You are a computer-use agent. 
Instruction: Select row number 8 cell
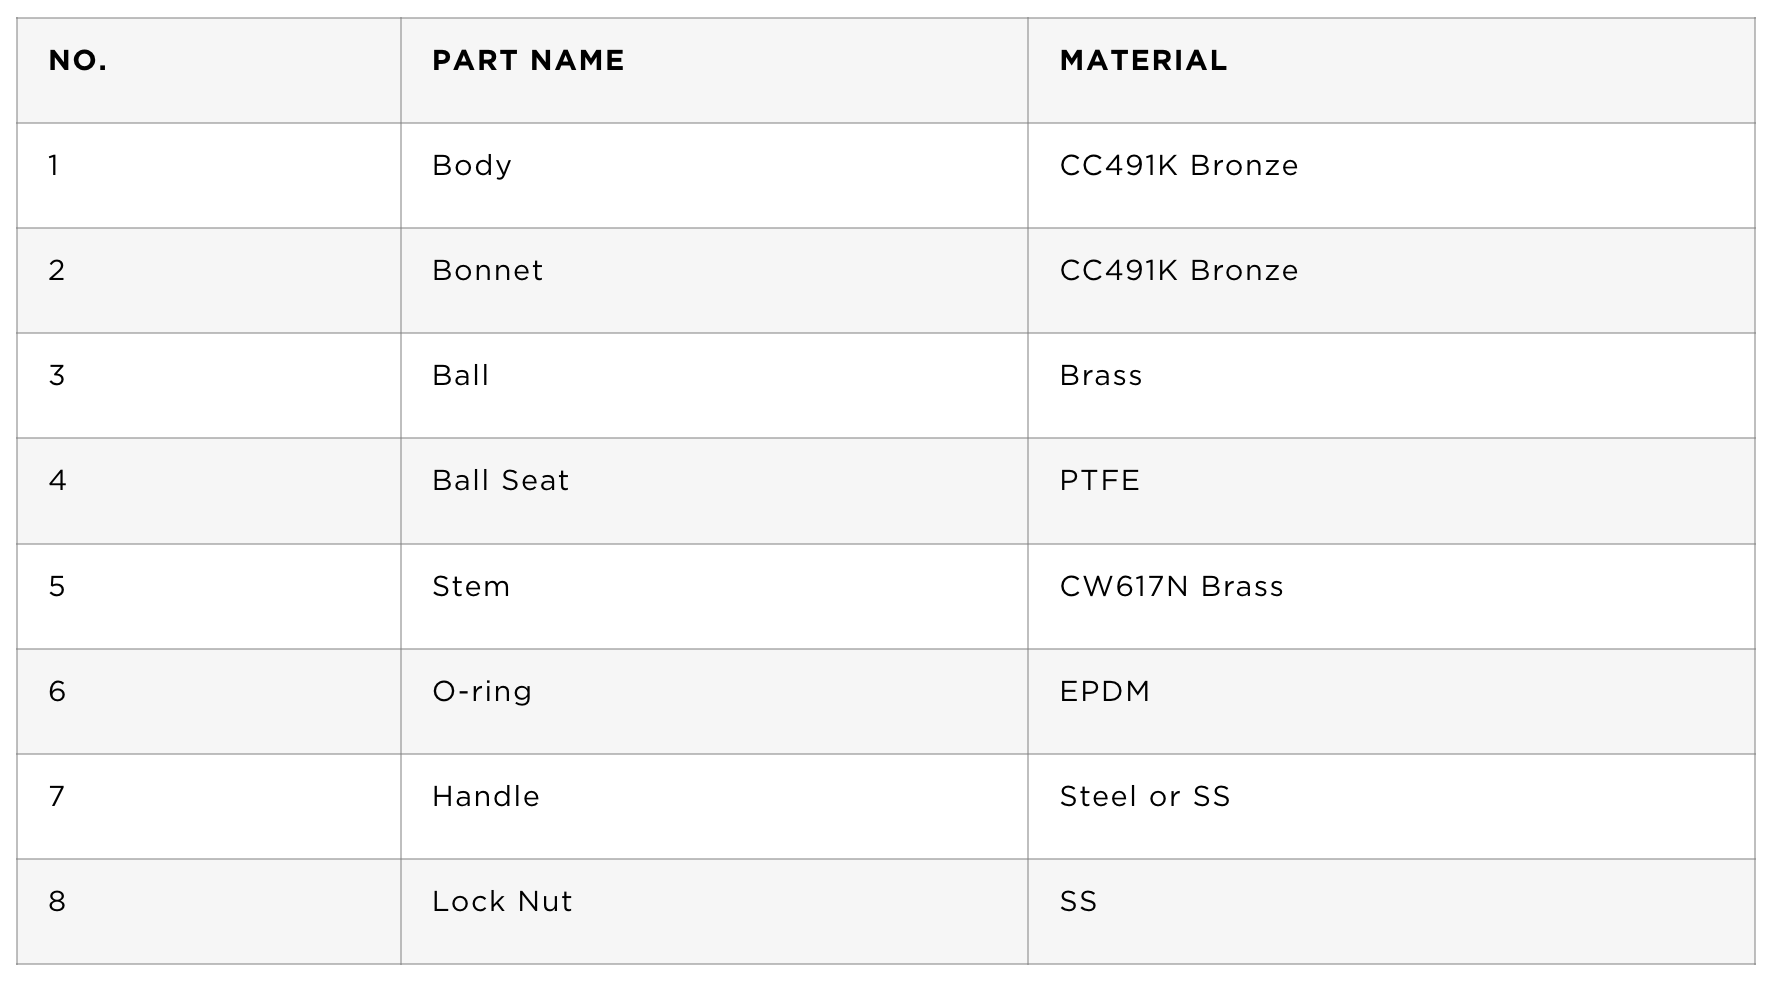point(208,912)
